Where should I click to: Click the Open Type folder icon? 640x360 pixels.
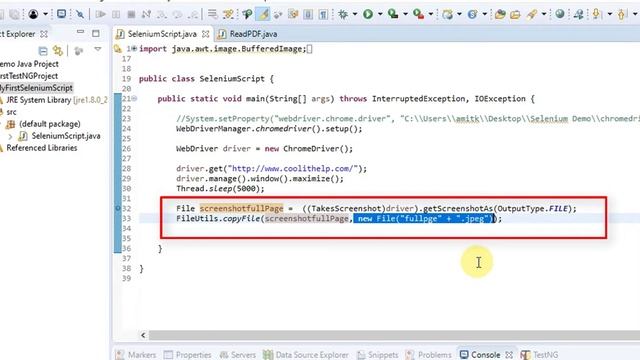coord(500,15)
